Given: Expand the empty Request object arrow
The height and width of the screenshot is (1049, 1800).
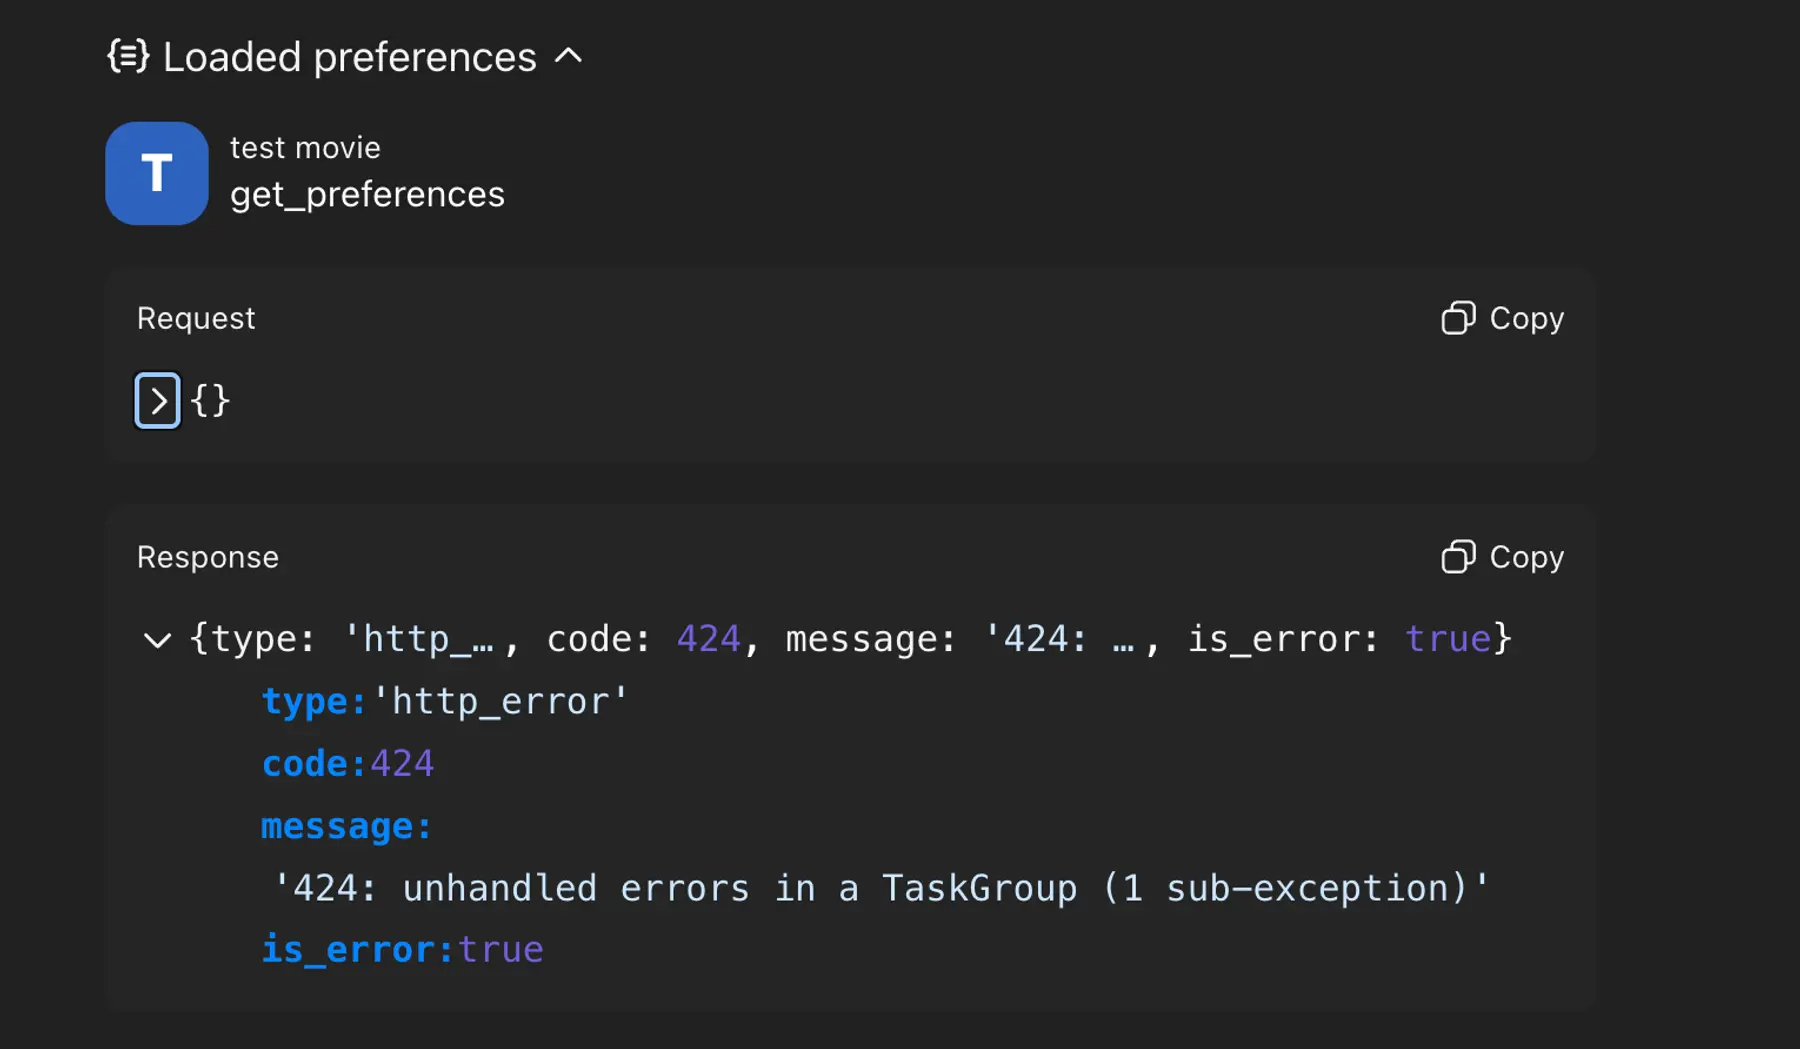Looking at the screenshot, I should click(158, 401).
